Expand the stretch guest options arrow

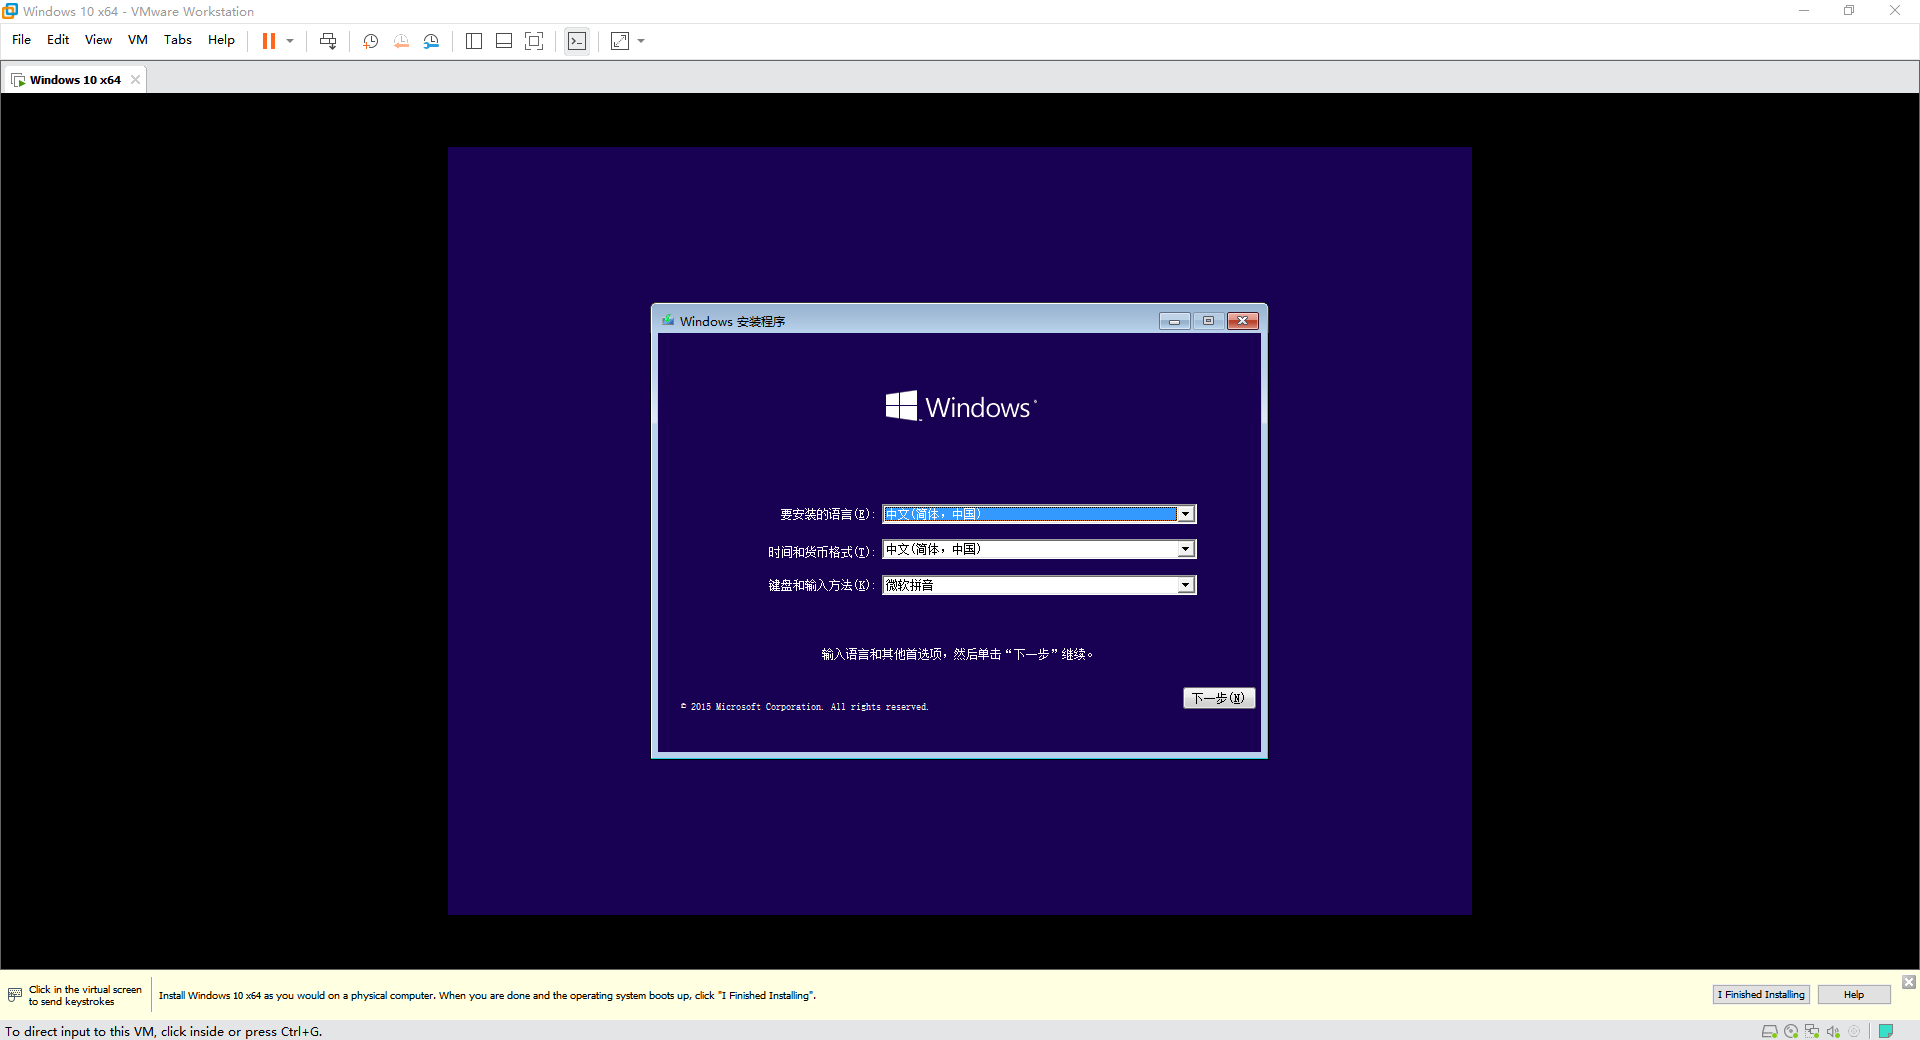point(641,41)
